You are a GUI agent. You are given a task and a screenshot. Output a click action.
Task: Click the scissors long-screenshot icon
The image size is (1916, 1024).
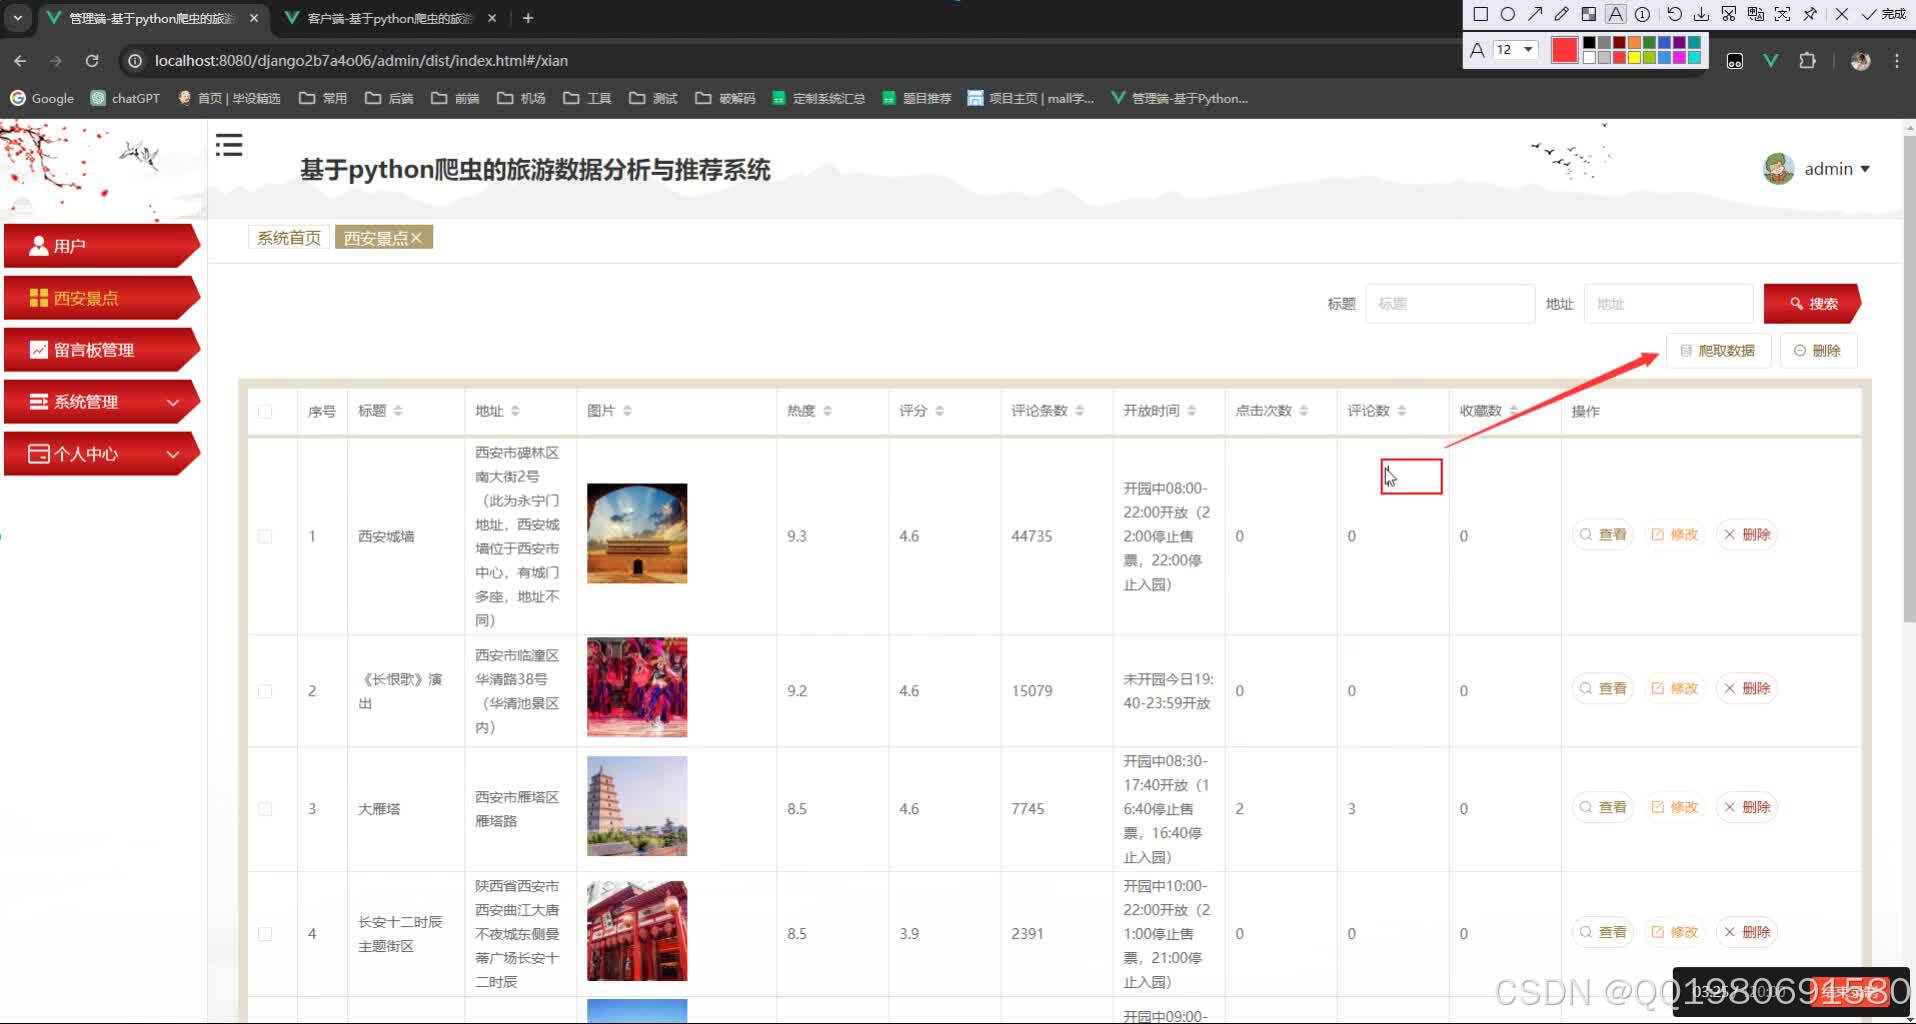pos(1728,14)
